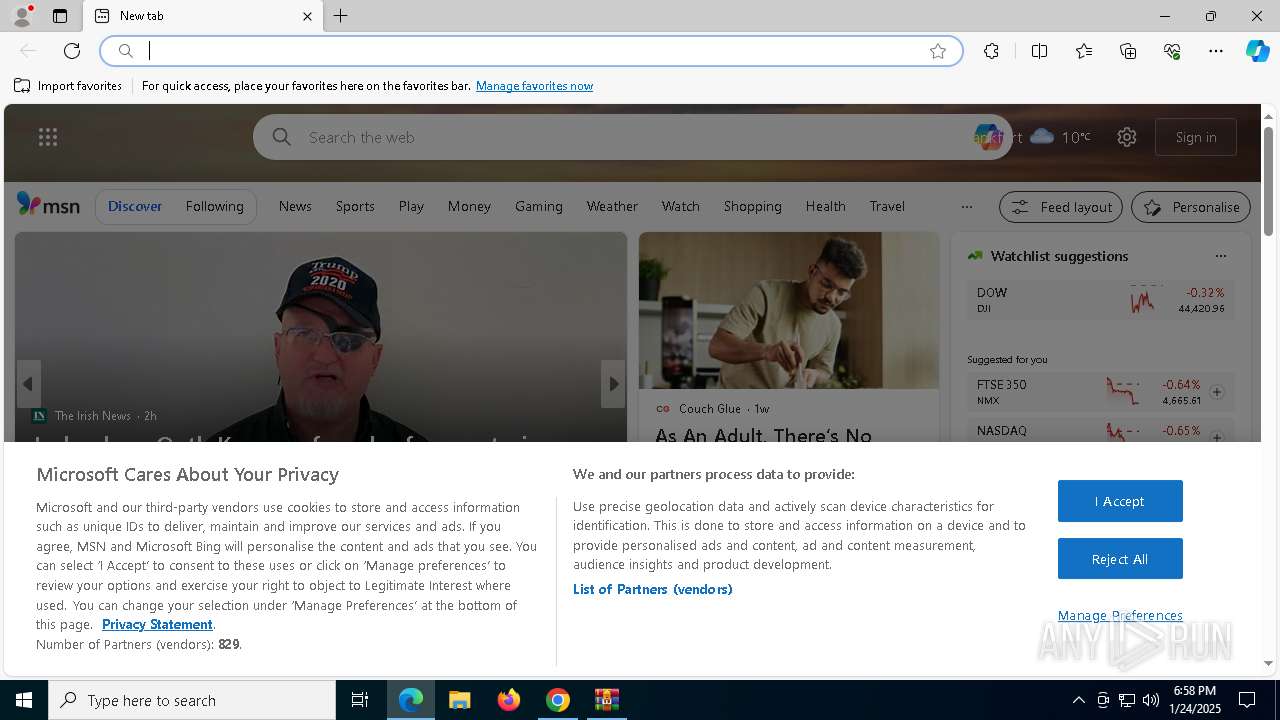Image resolution: width=1280 pixels, height=720 pixels.
Task: Go to next carousel story arrow
Action: point(613,384)
